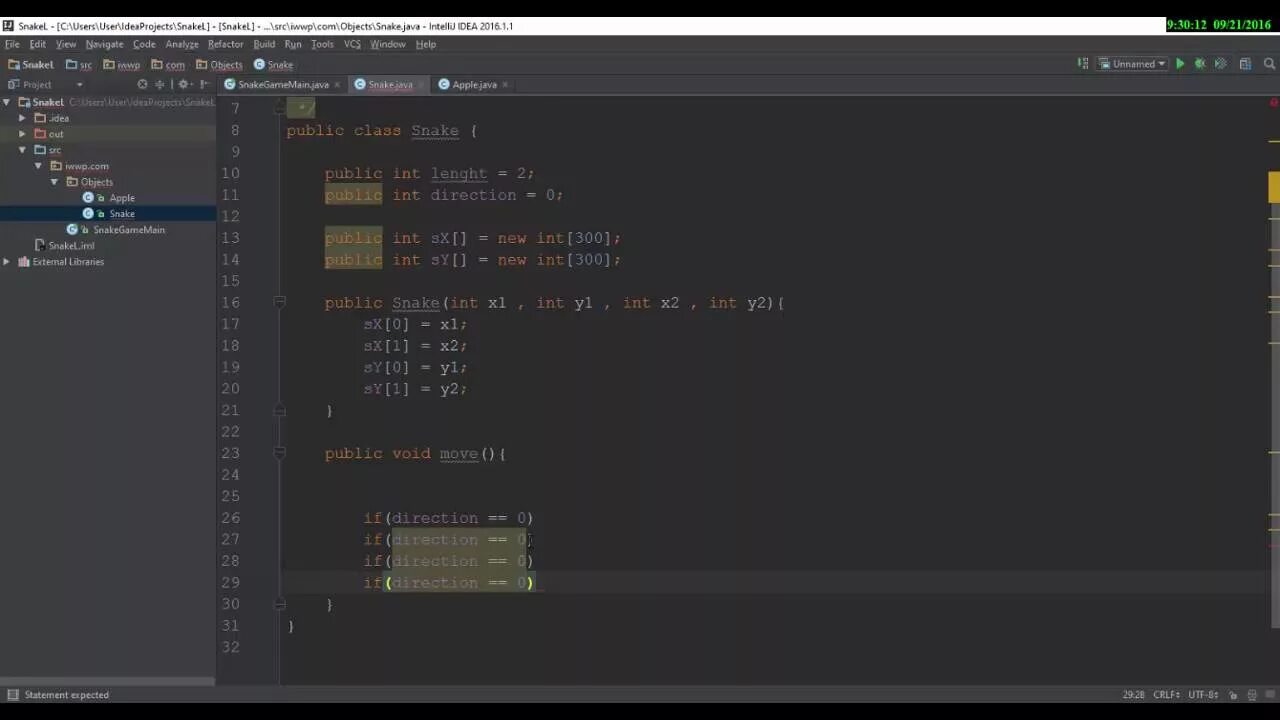This screenshot has width=1280, height=720.
Task: Change CRLF line separator in status bar
Action: click(x=1166, y=695)
